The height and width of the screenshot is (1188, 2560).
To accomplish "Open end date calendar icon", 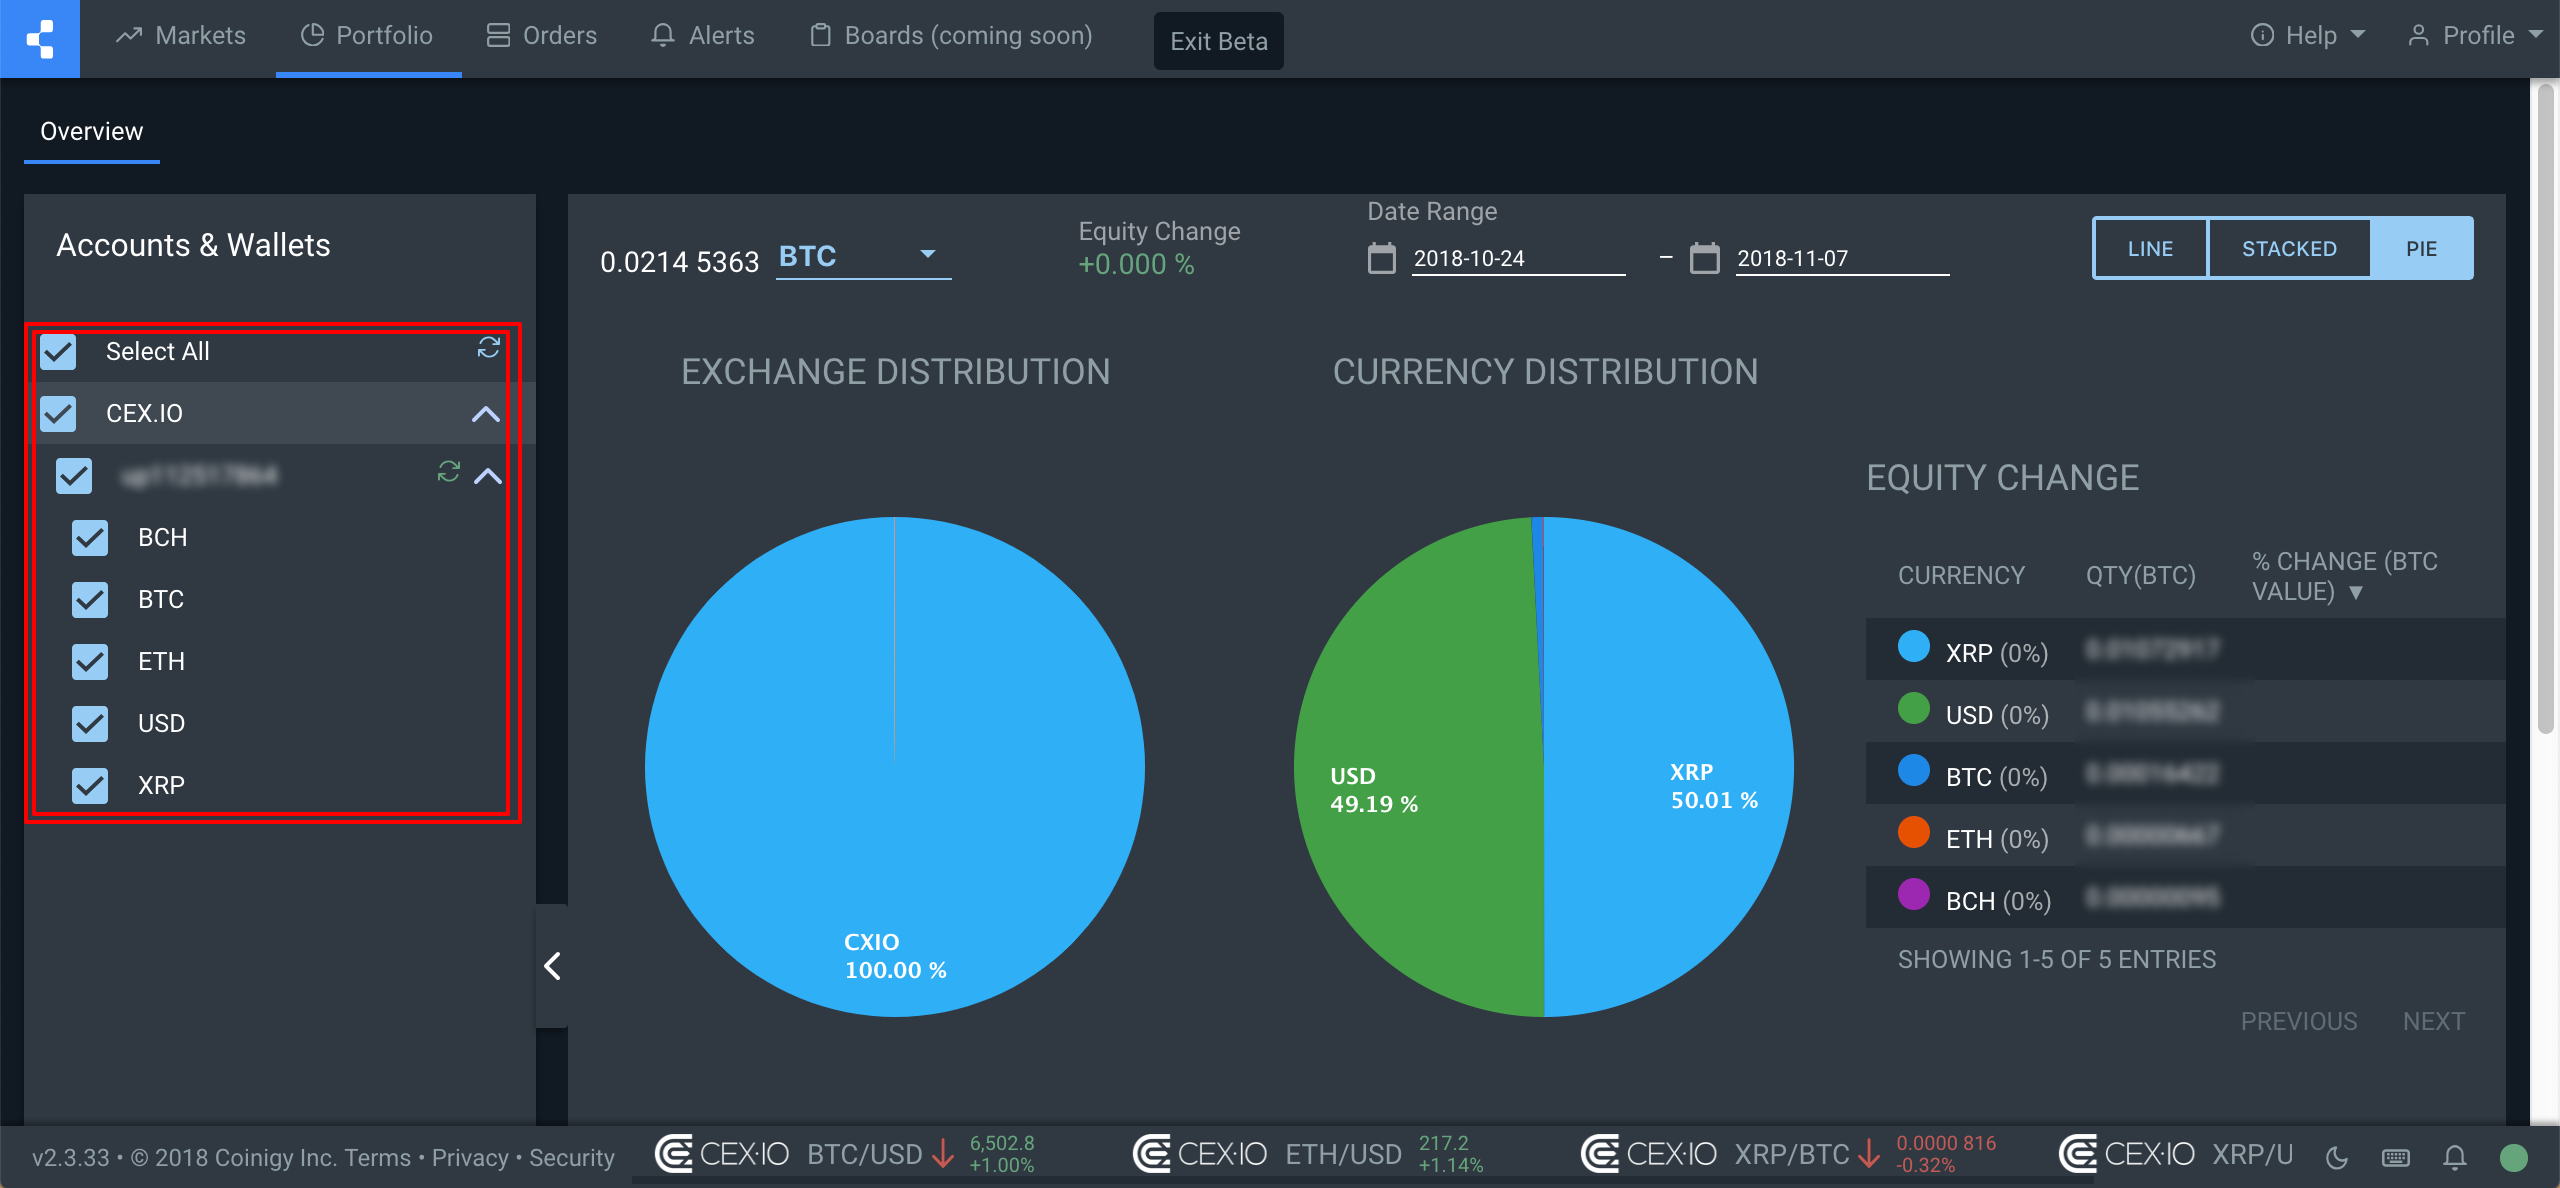I will tap(1705, 258).
